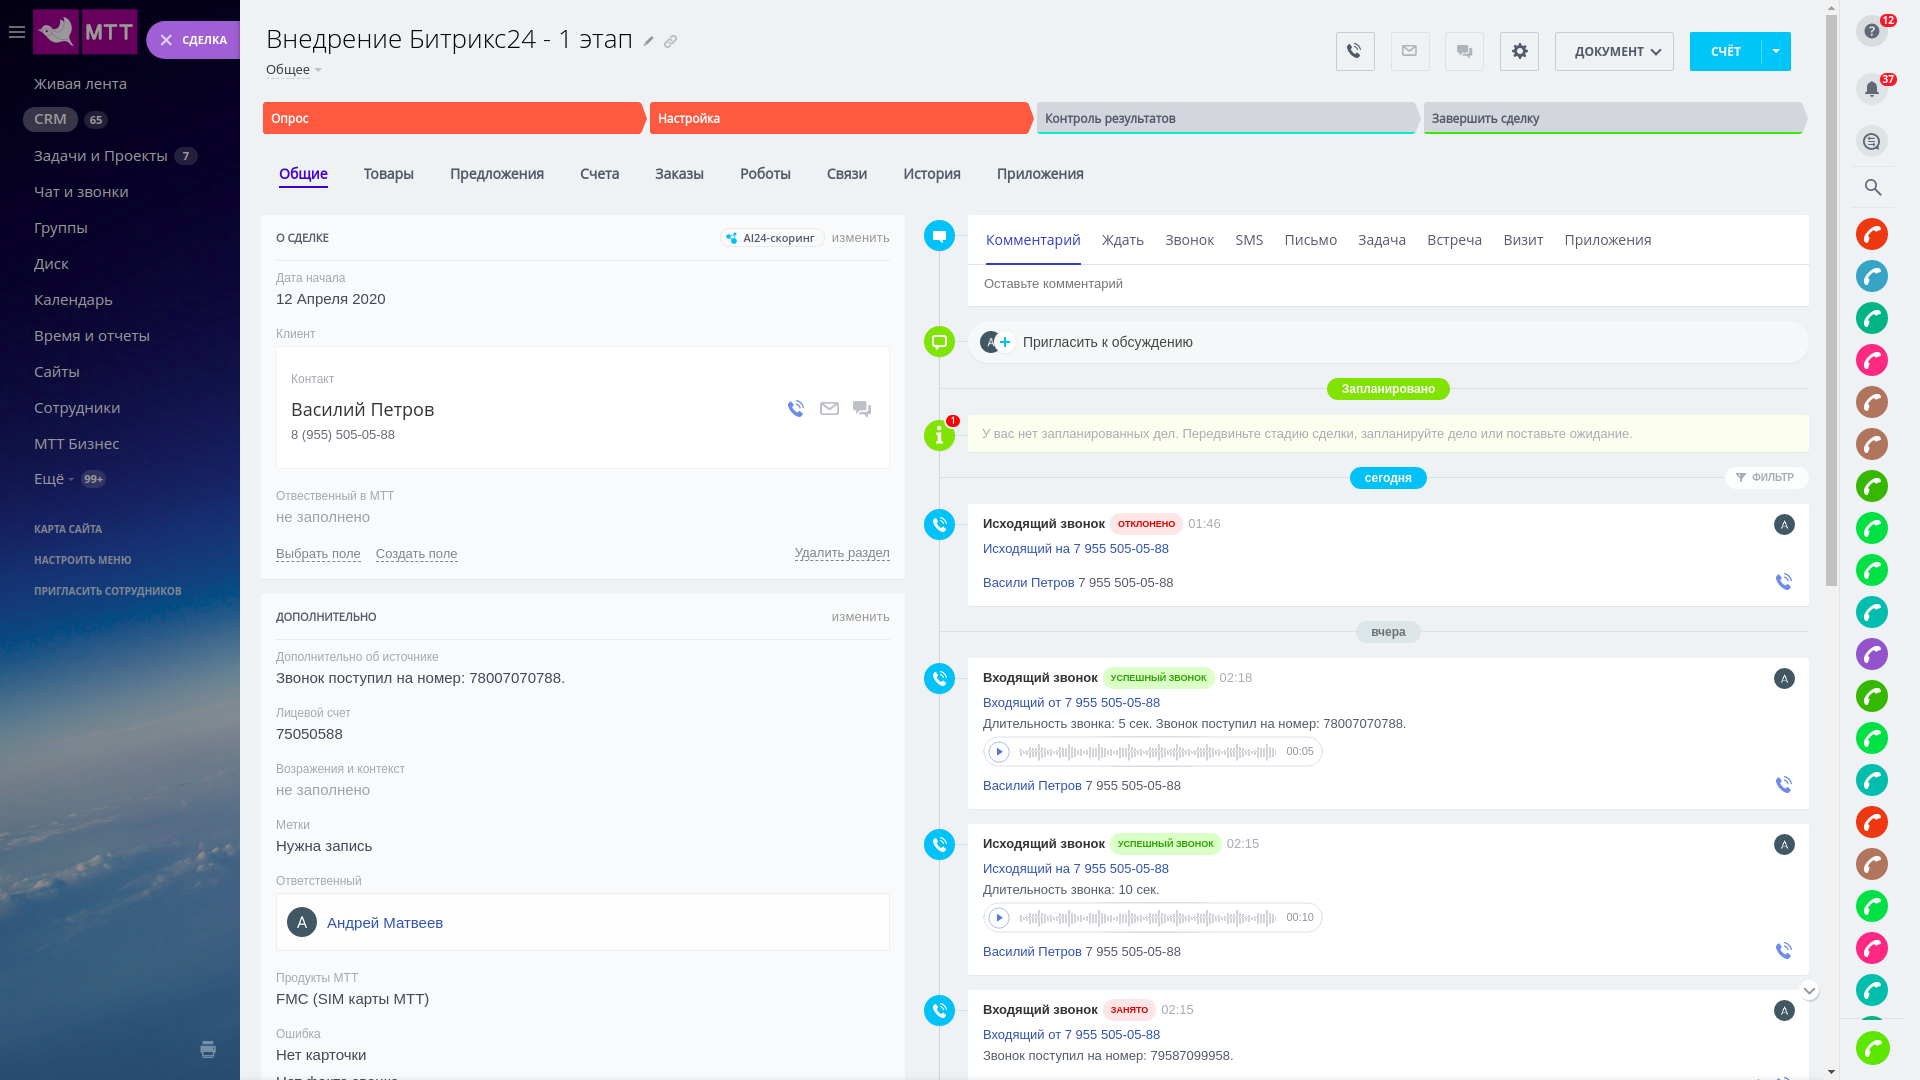Screen dimensions: 1920x1080
Task: Call back from the 01:46 declined call entry
Action: pos(1784,582)
